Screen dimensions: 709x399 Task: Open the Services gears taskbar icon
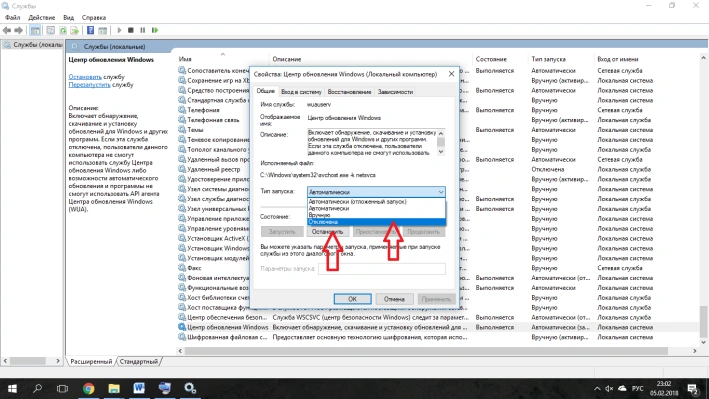[x=190, y=389]
